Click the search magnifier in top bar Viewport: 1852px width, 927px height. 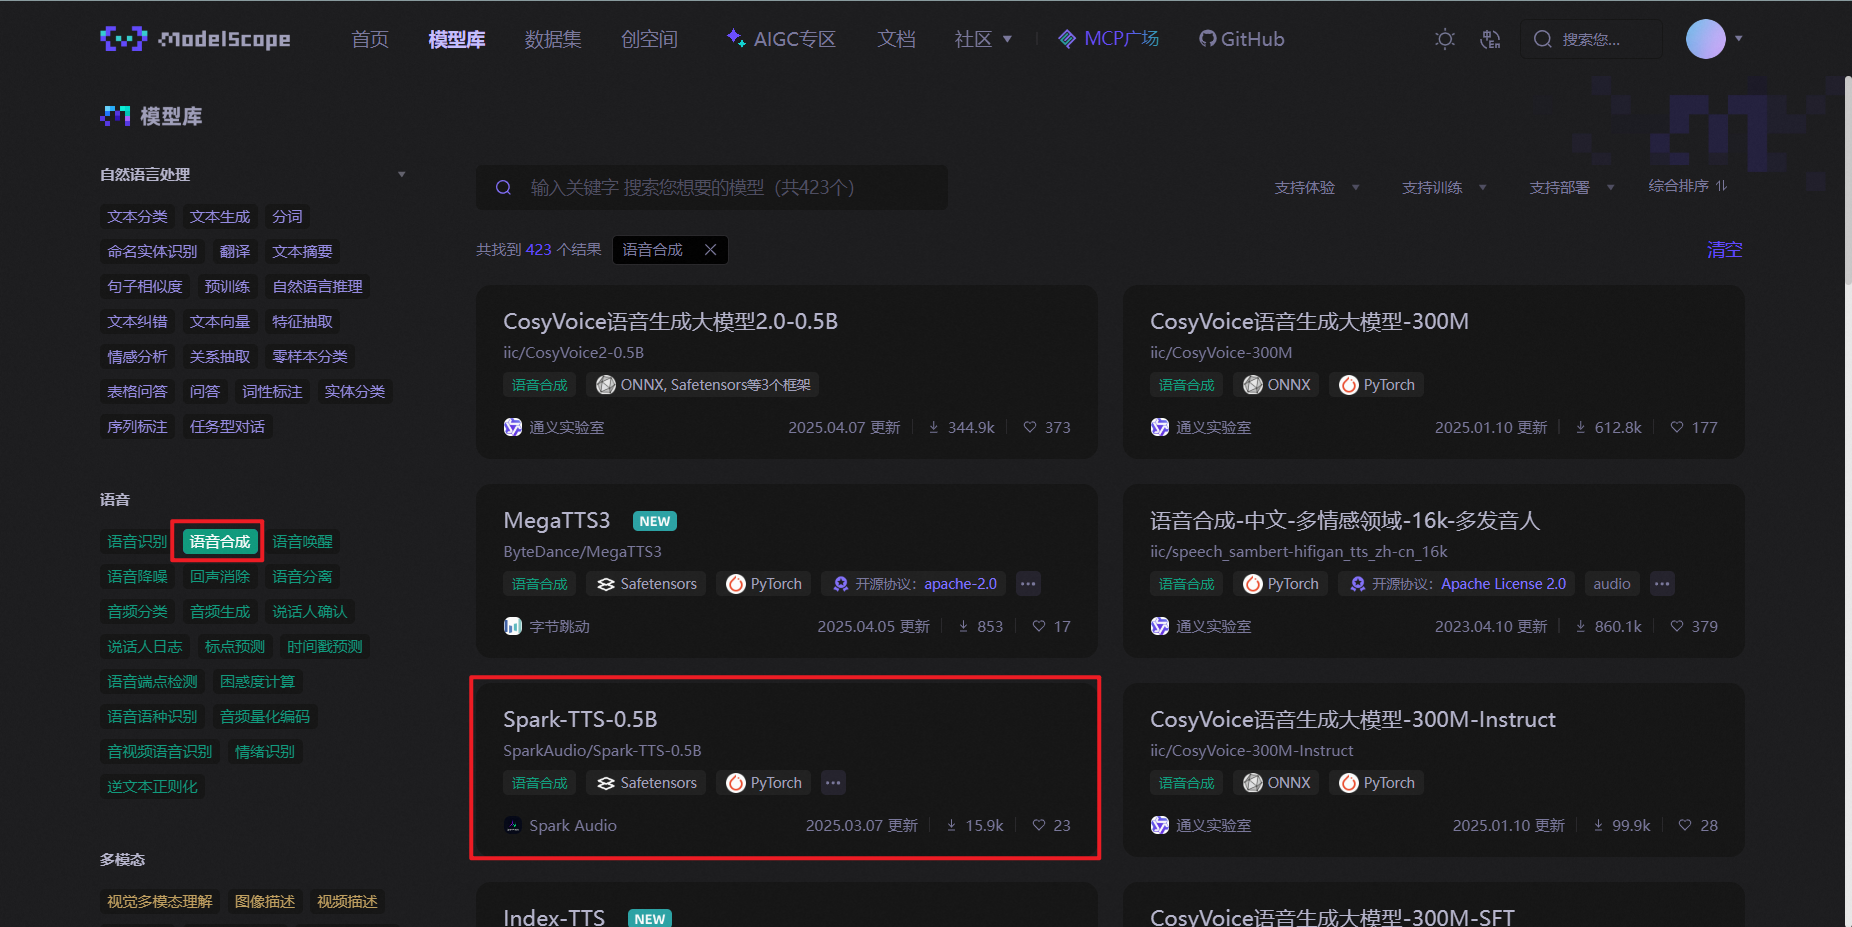point(1542,39)
